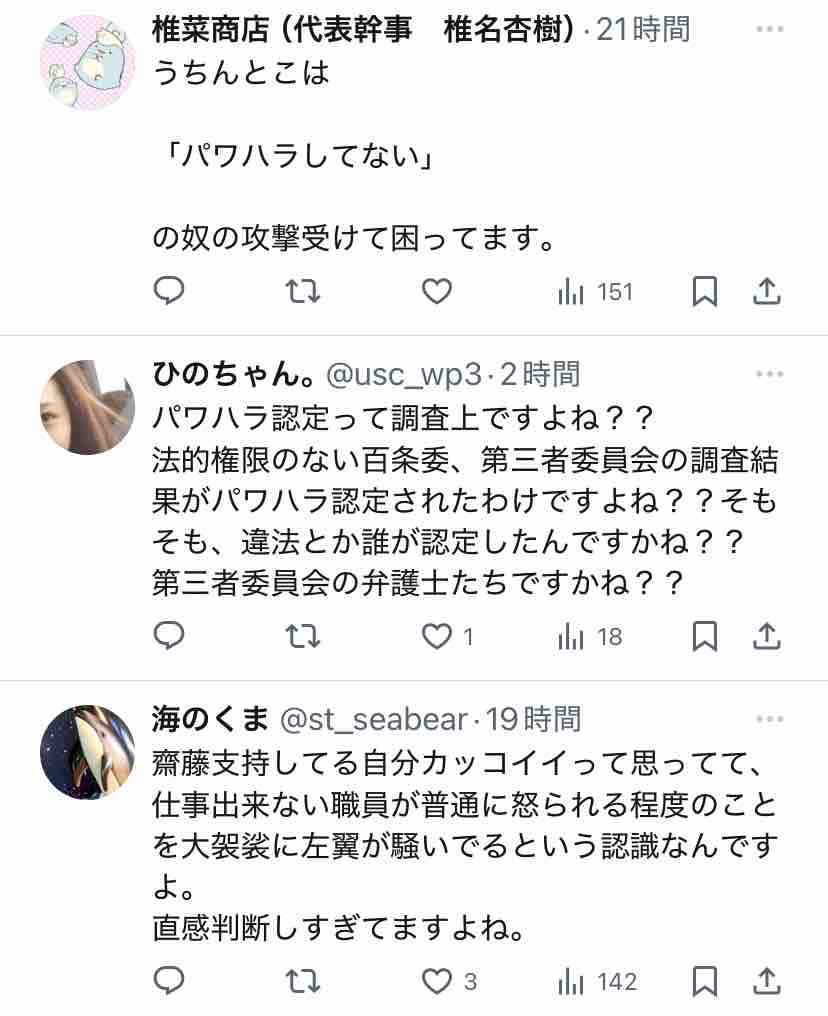The image size is (828, 1016).
Task: Bookmark the 椎菜商店 tweet
Action: pos(705,291)
